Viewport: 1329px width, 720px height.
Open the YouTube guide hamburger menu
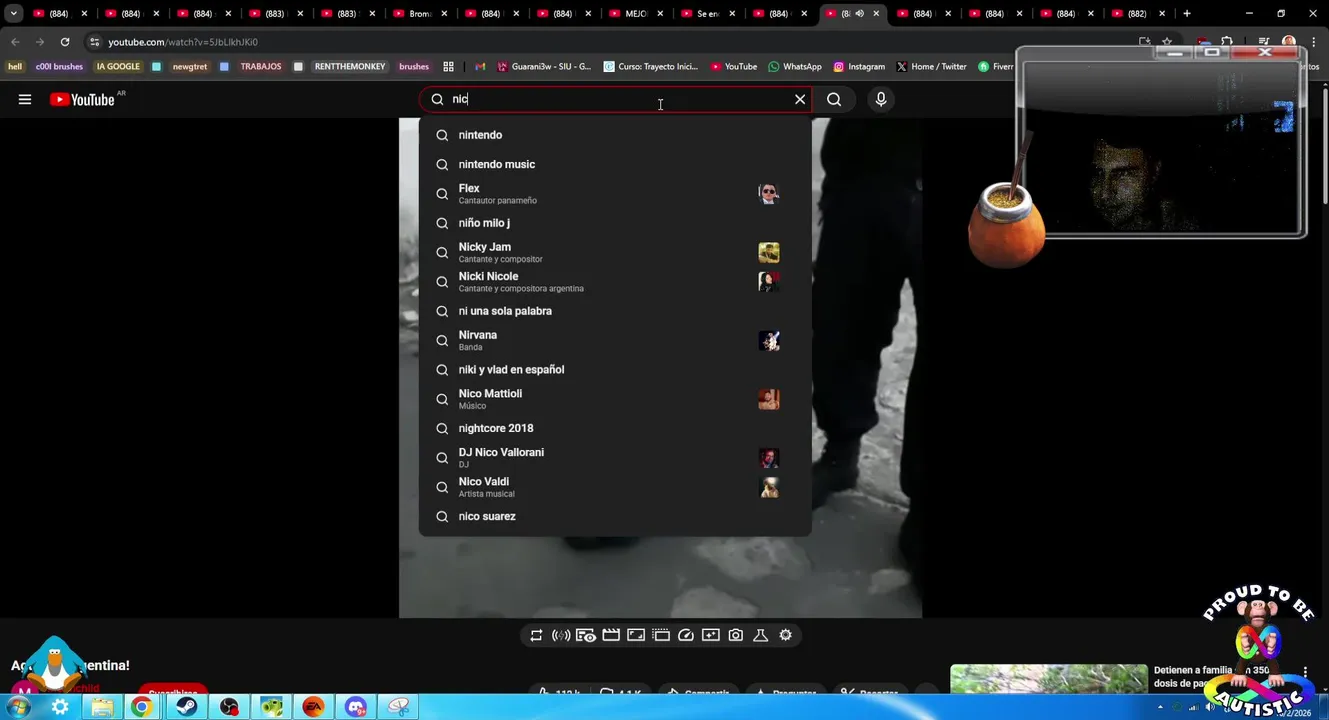(x=25, y=99)
